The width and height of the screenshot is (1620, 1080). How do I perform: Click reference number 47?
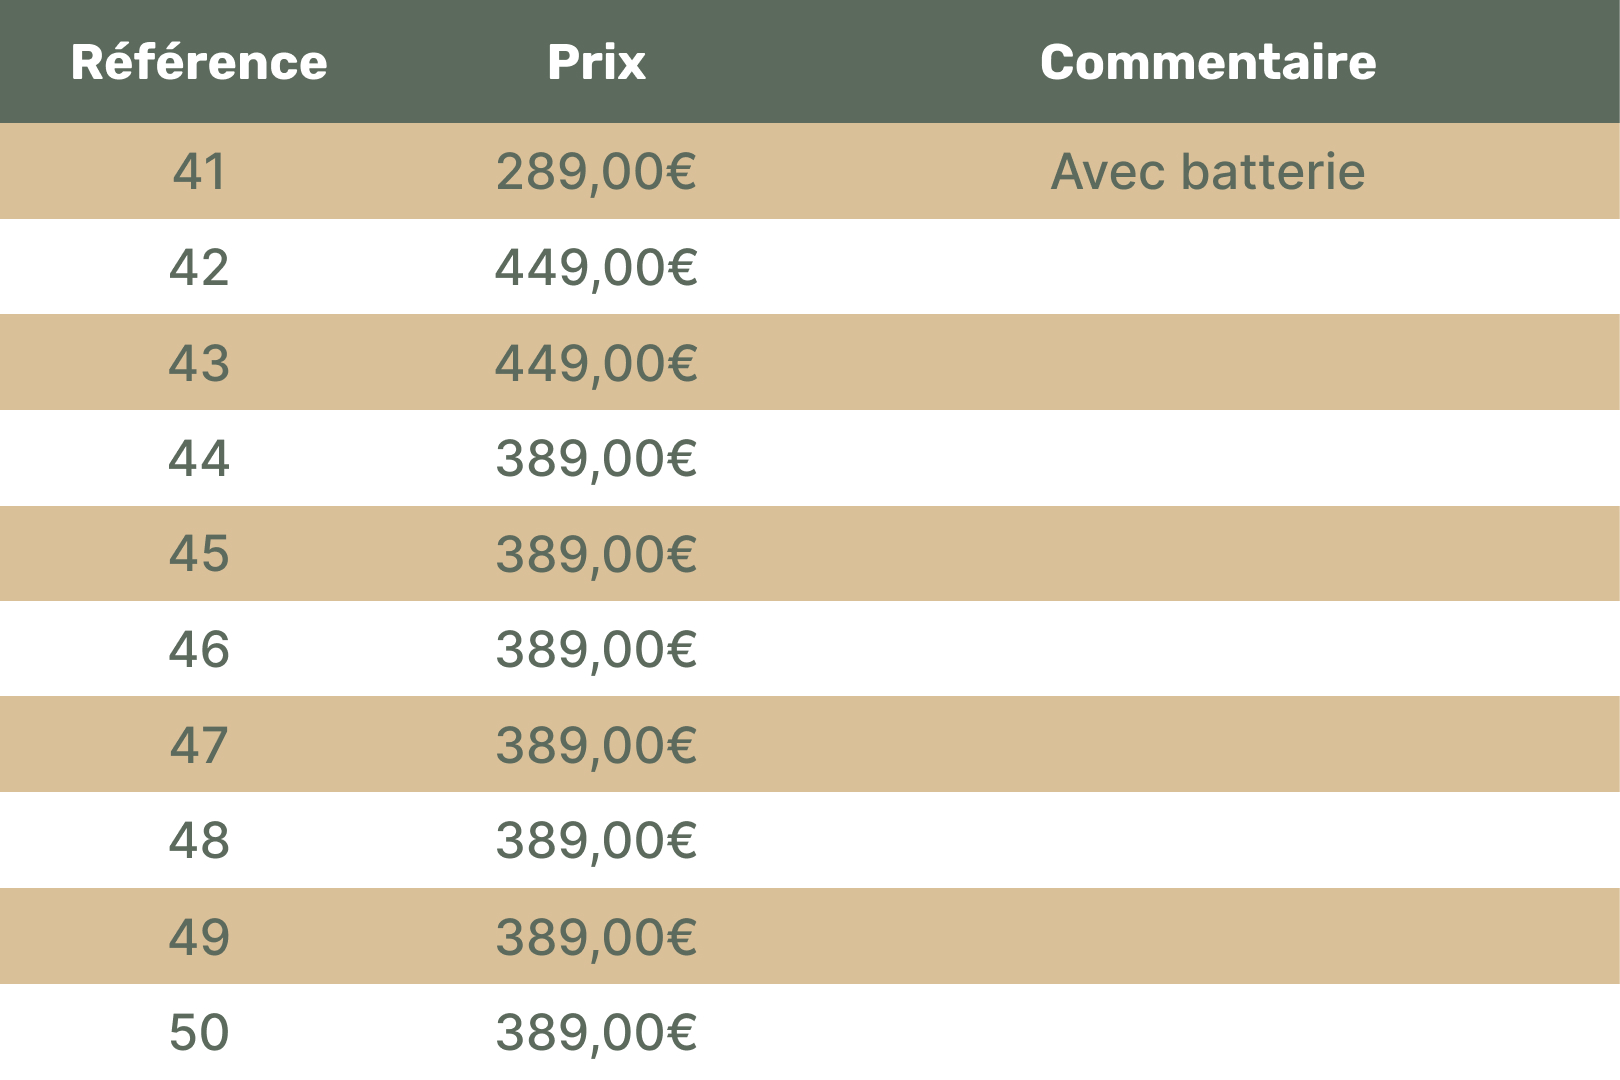click(199, 745)
